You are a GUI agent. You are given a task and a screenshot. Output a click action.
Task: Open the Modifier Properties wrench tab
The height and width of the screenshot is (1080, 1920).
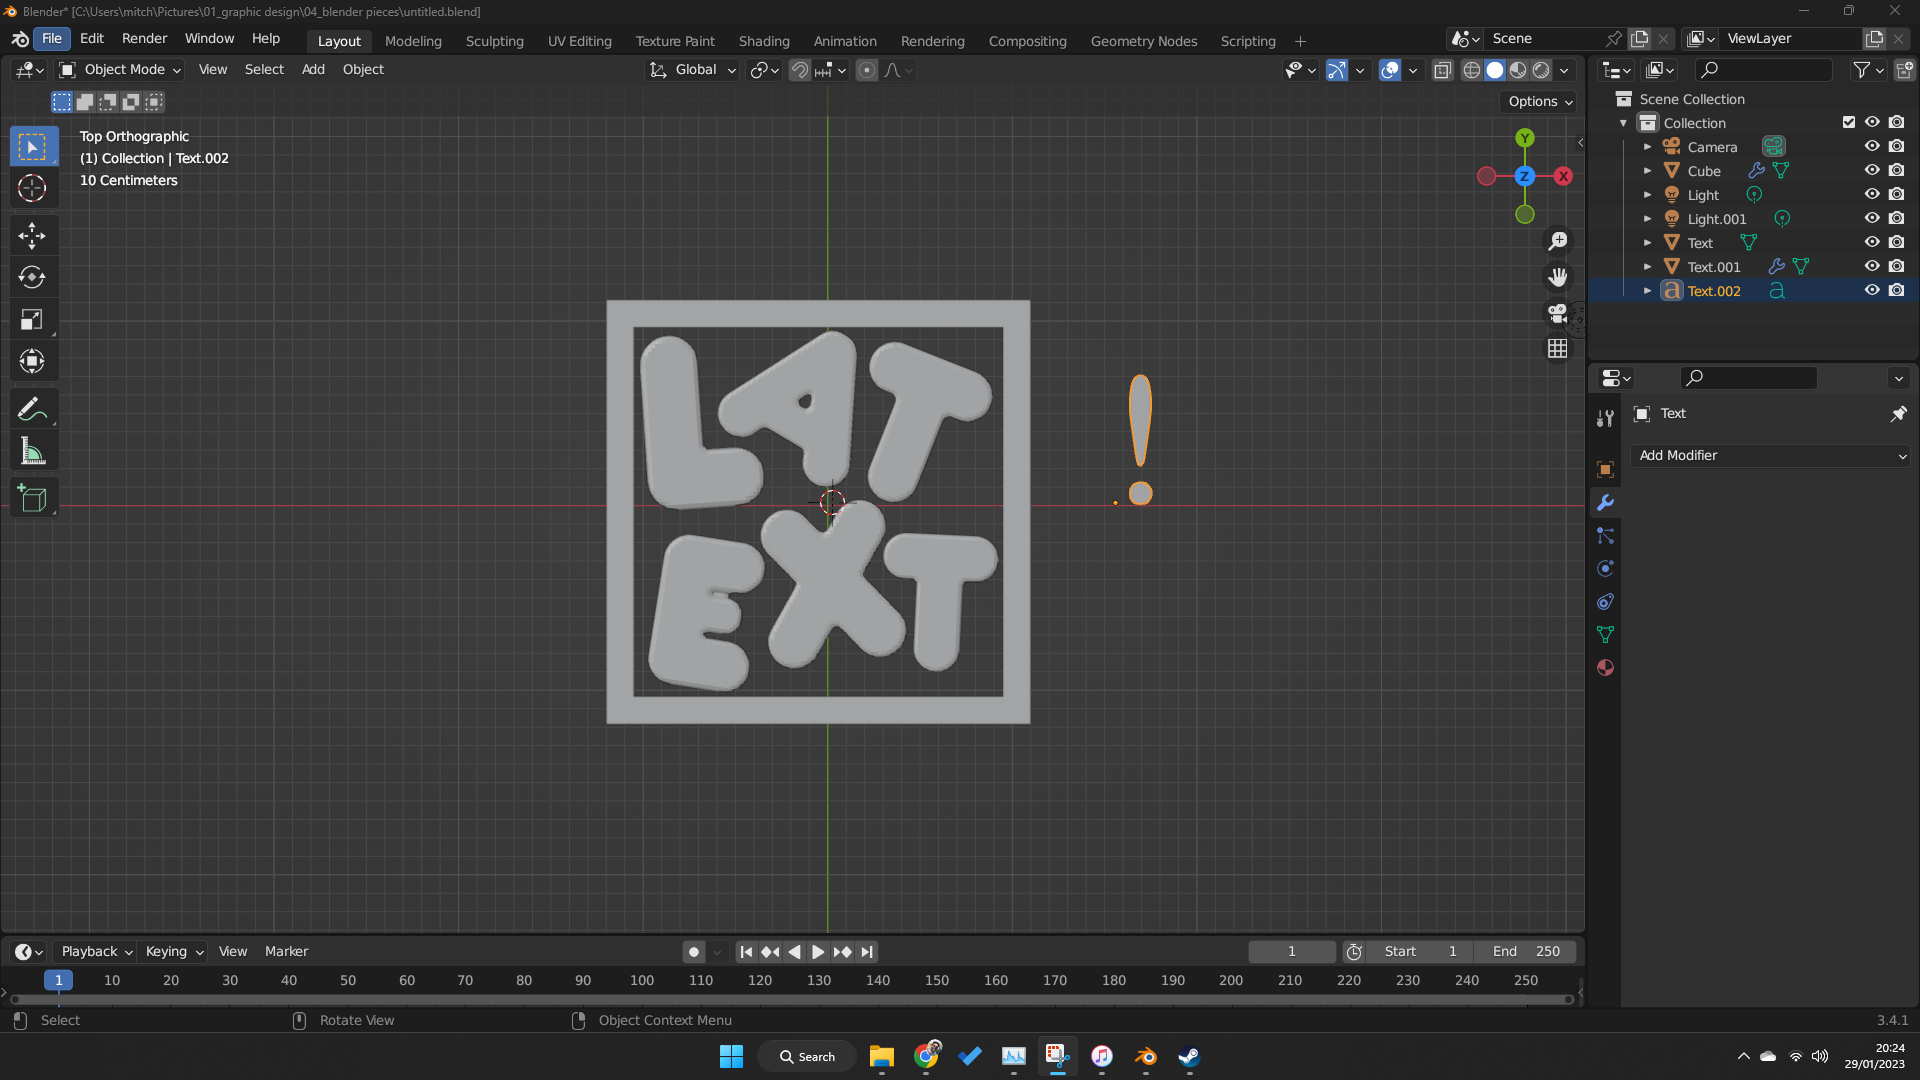point(1605,503)
